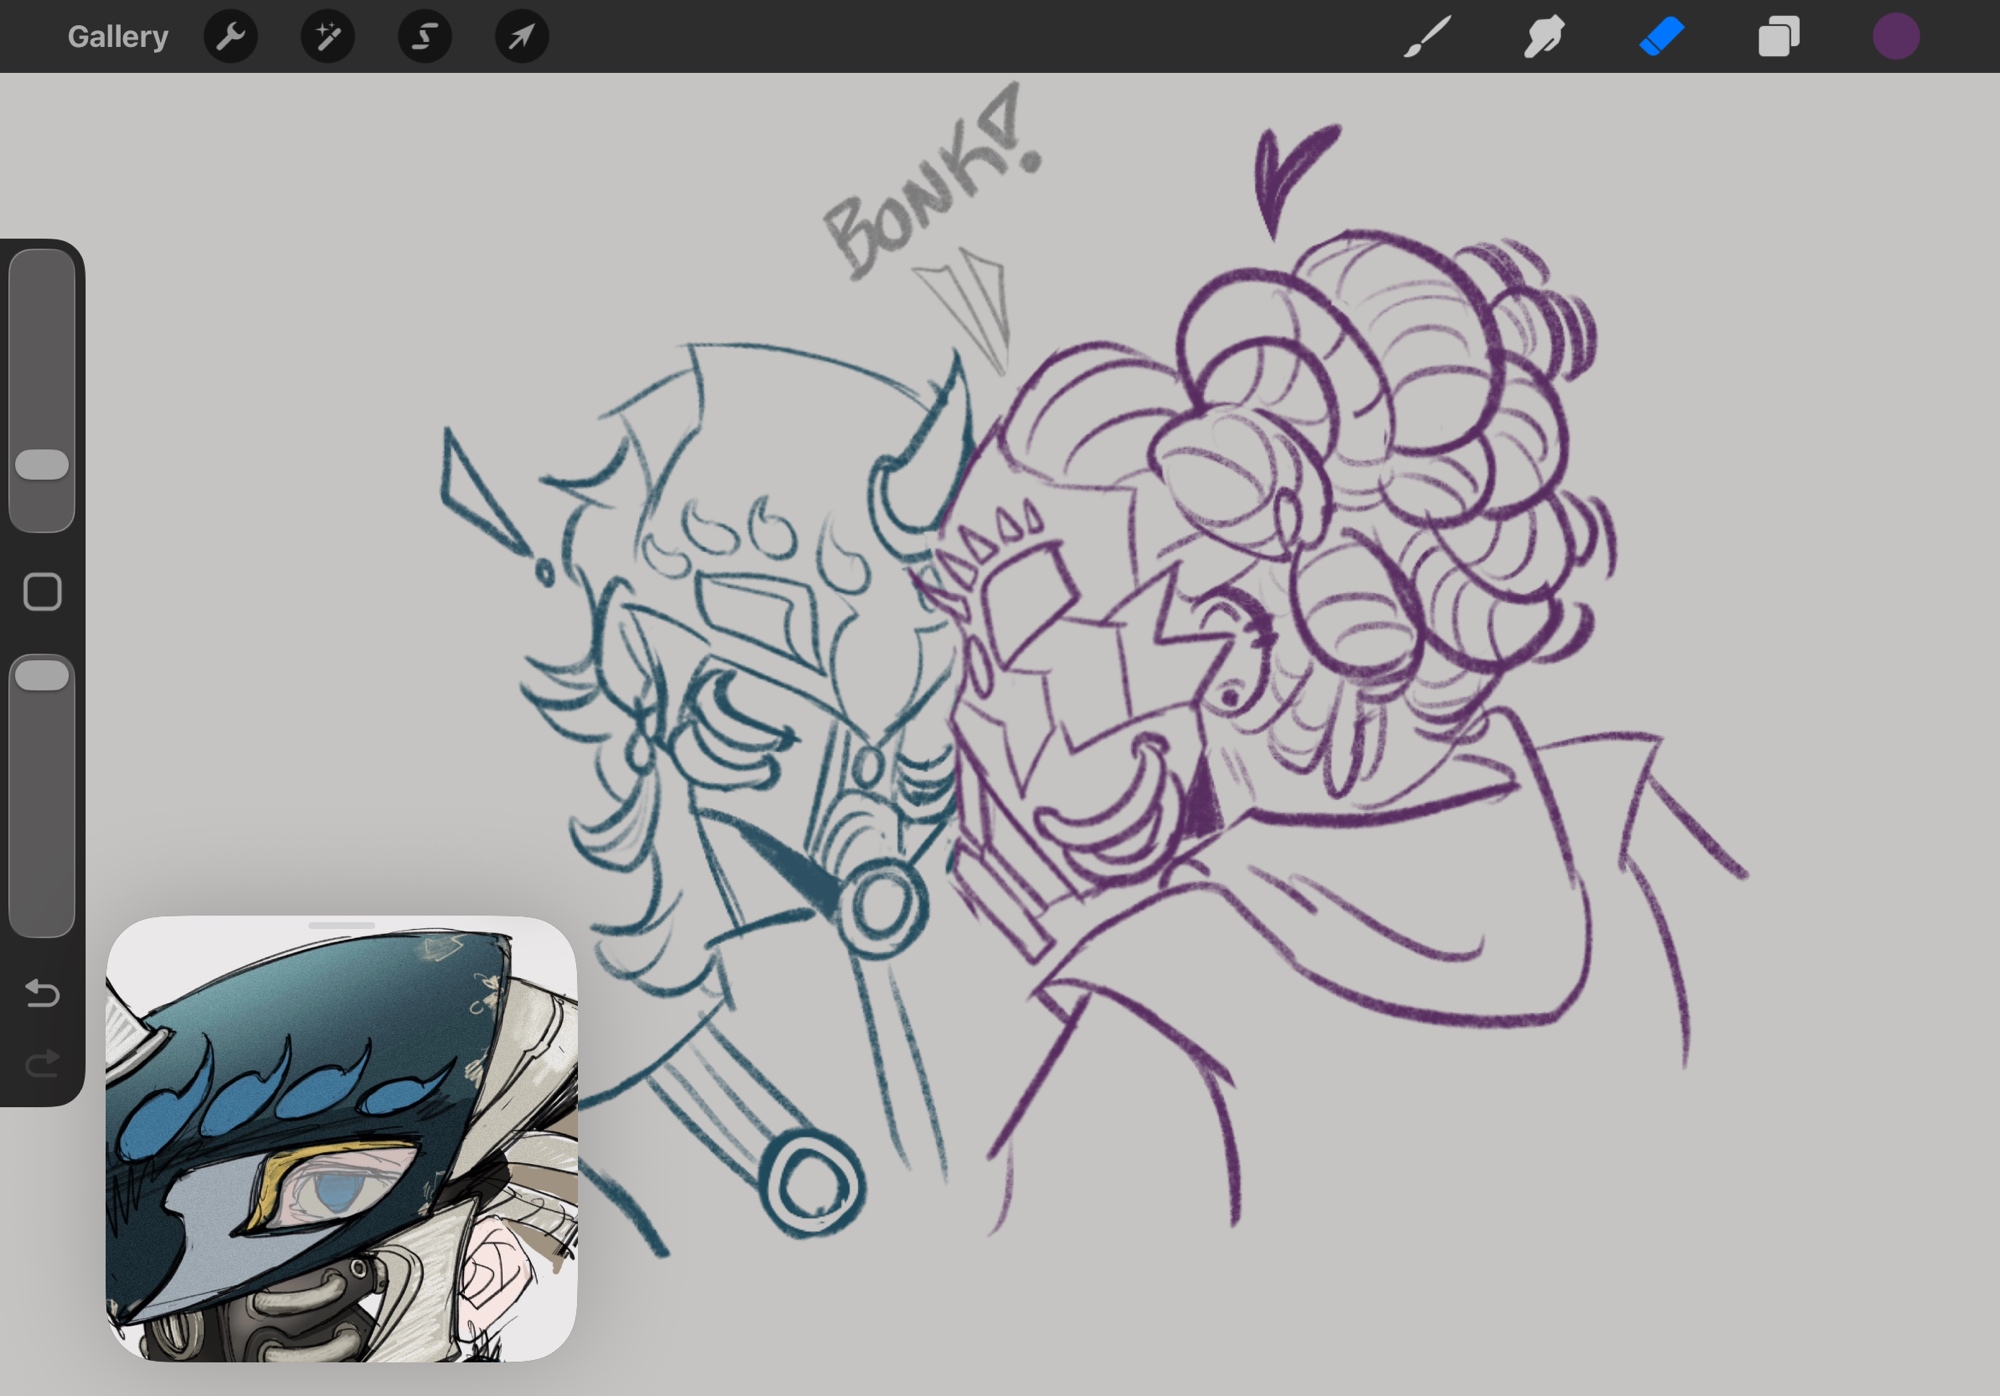Select the Brush tool

(x=1427, y=37)
